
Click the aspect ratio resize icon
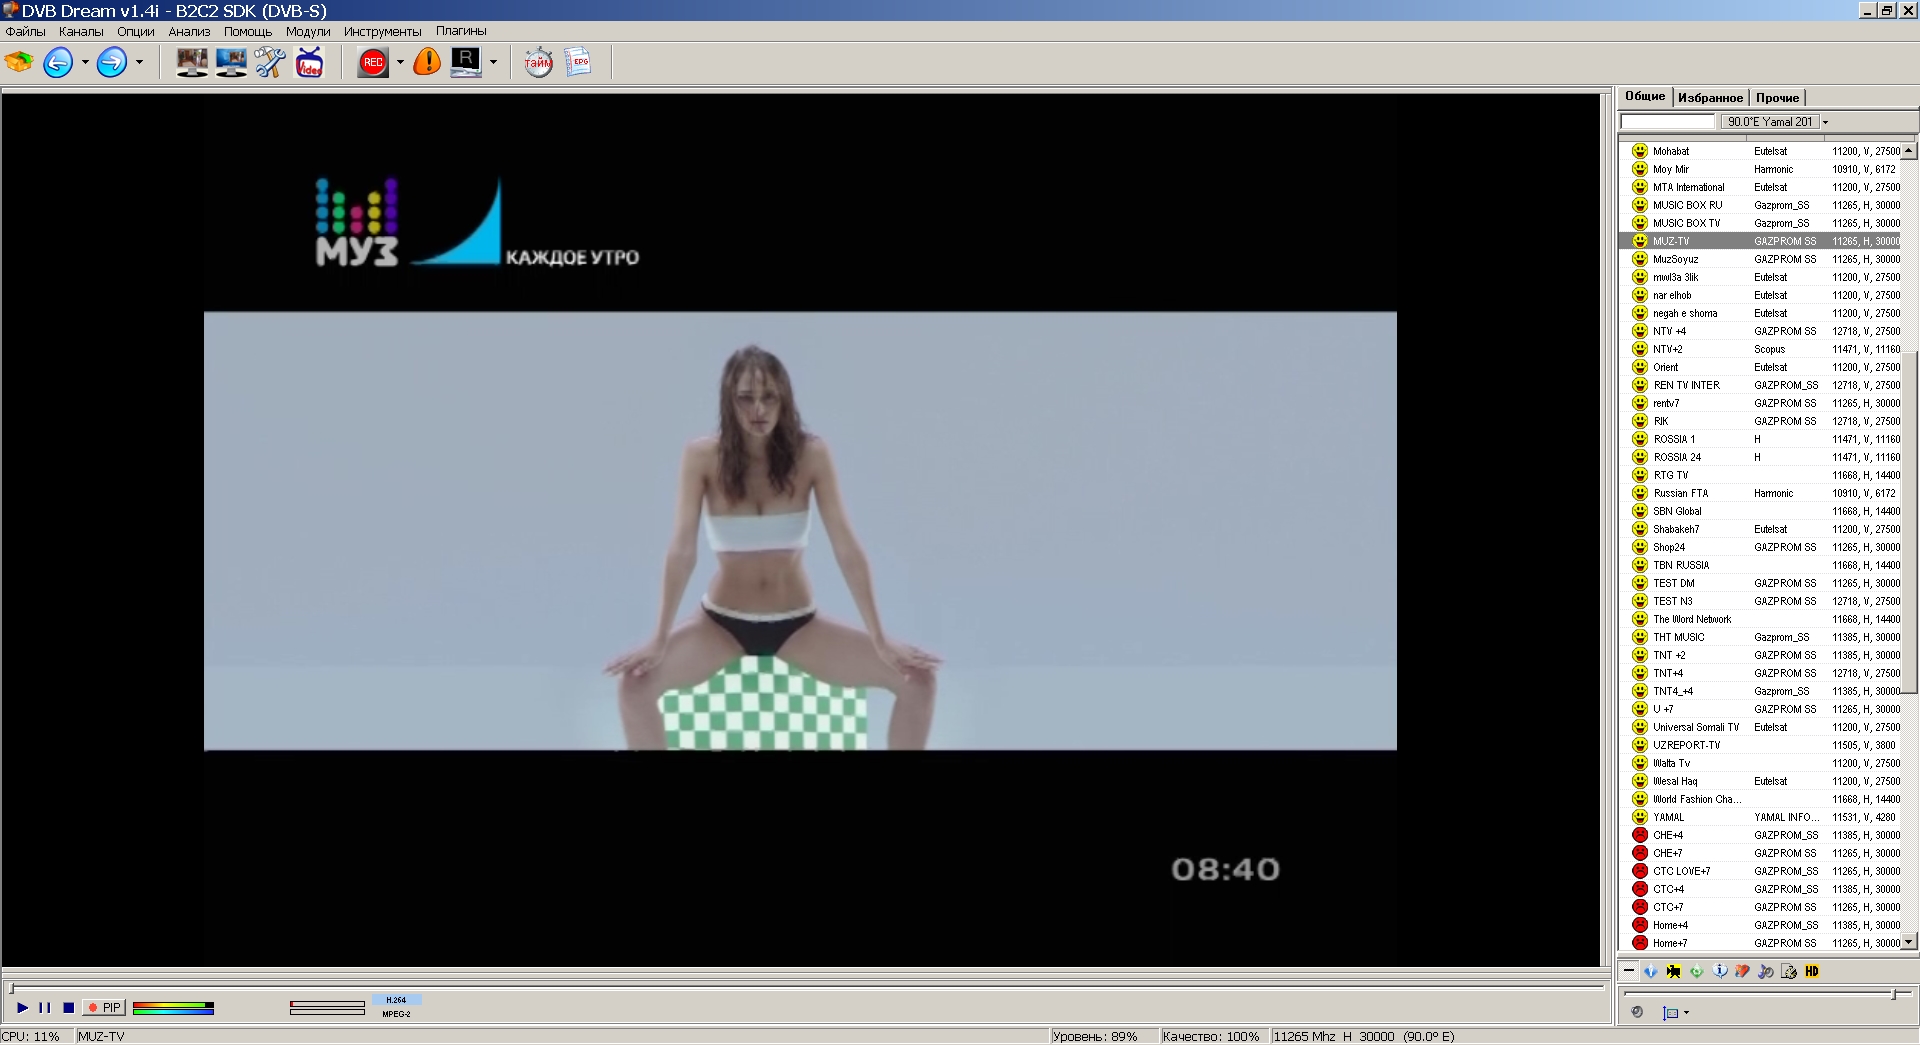click(1670, 1012)
